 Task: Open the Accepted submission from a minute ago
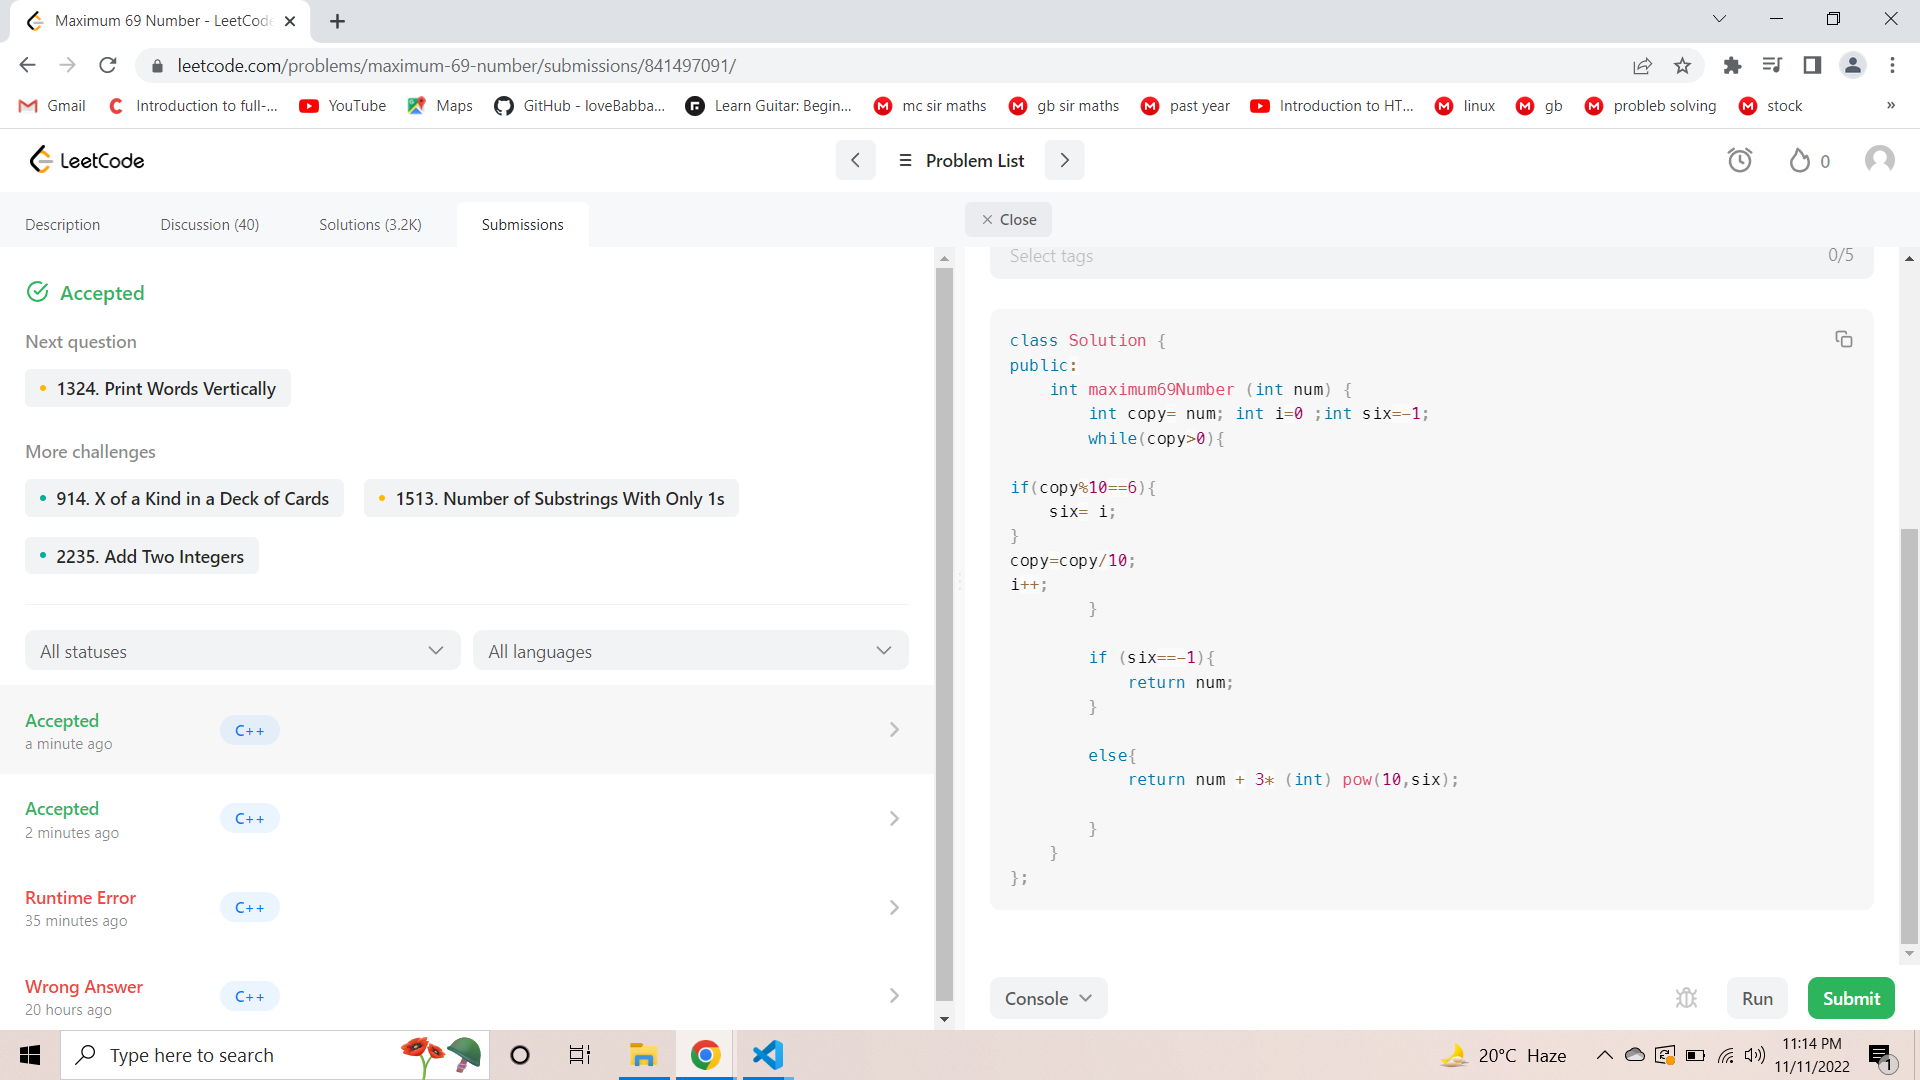coord(467,730)
